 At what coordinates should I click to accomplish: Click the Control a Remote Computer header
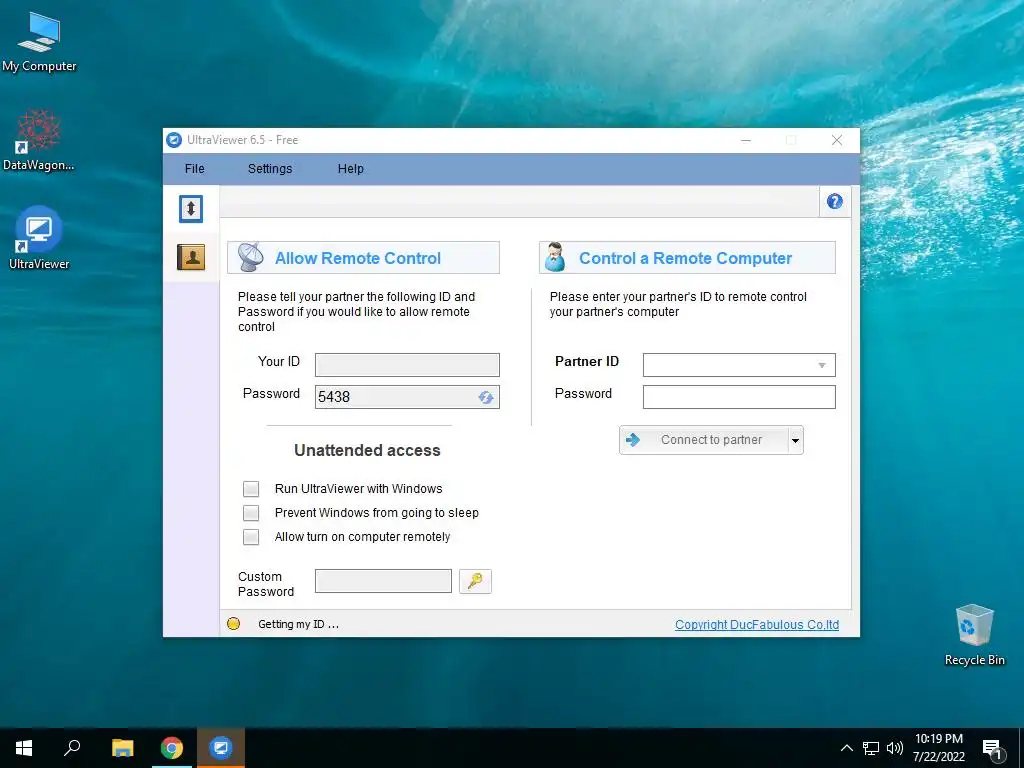(687, 257)
